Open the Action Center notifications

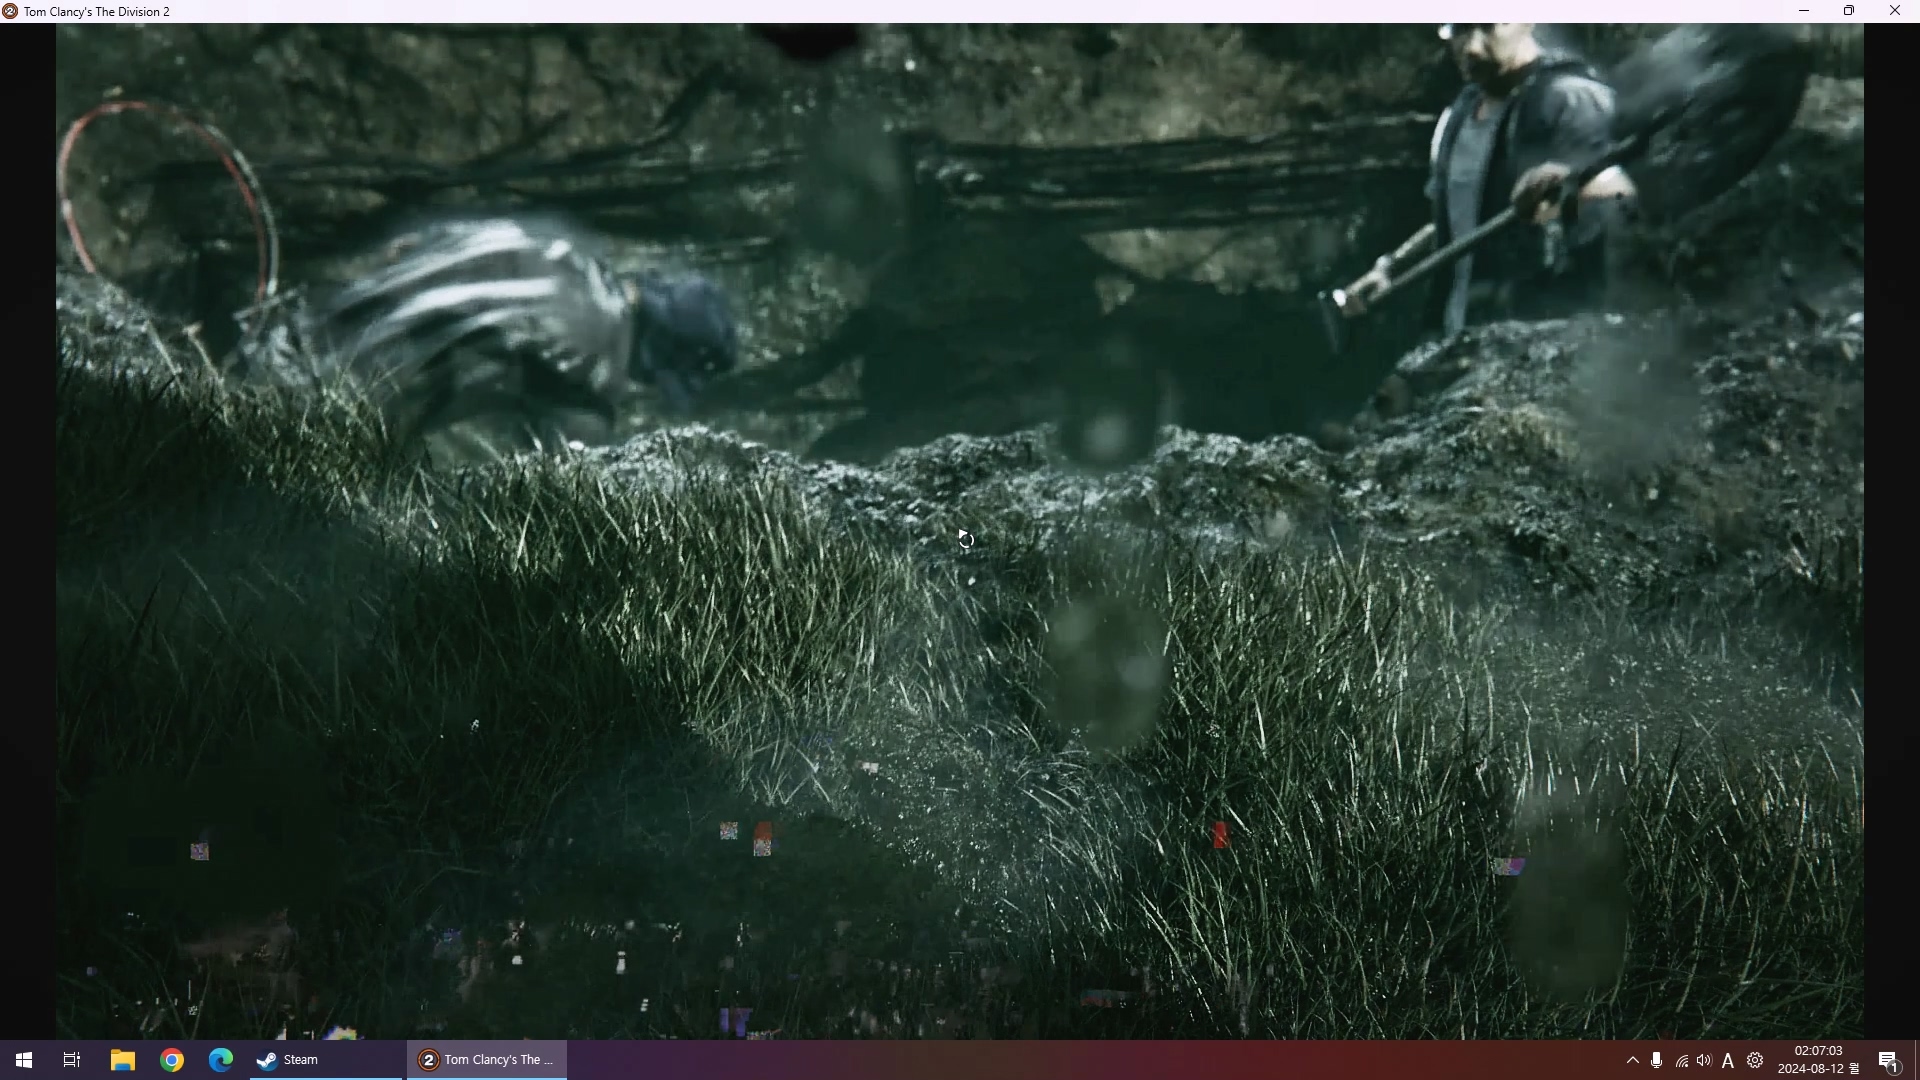coord(1889,1060)
